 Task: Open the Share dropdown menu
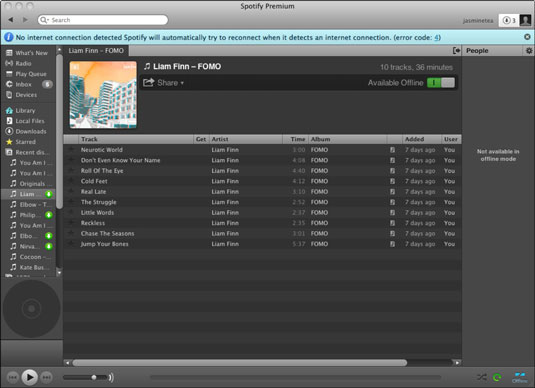click(163, 83)
